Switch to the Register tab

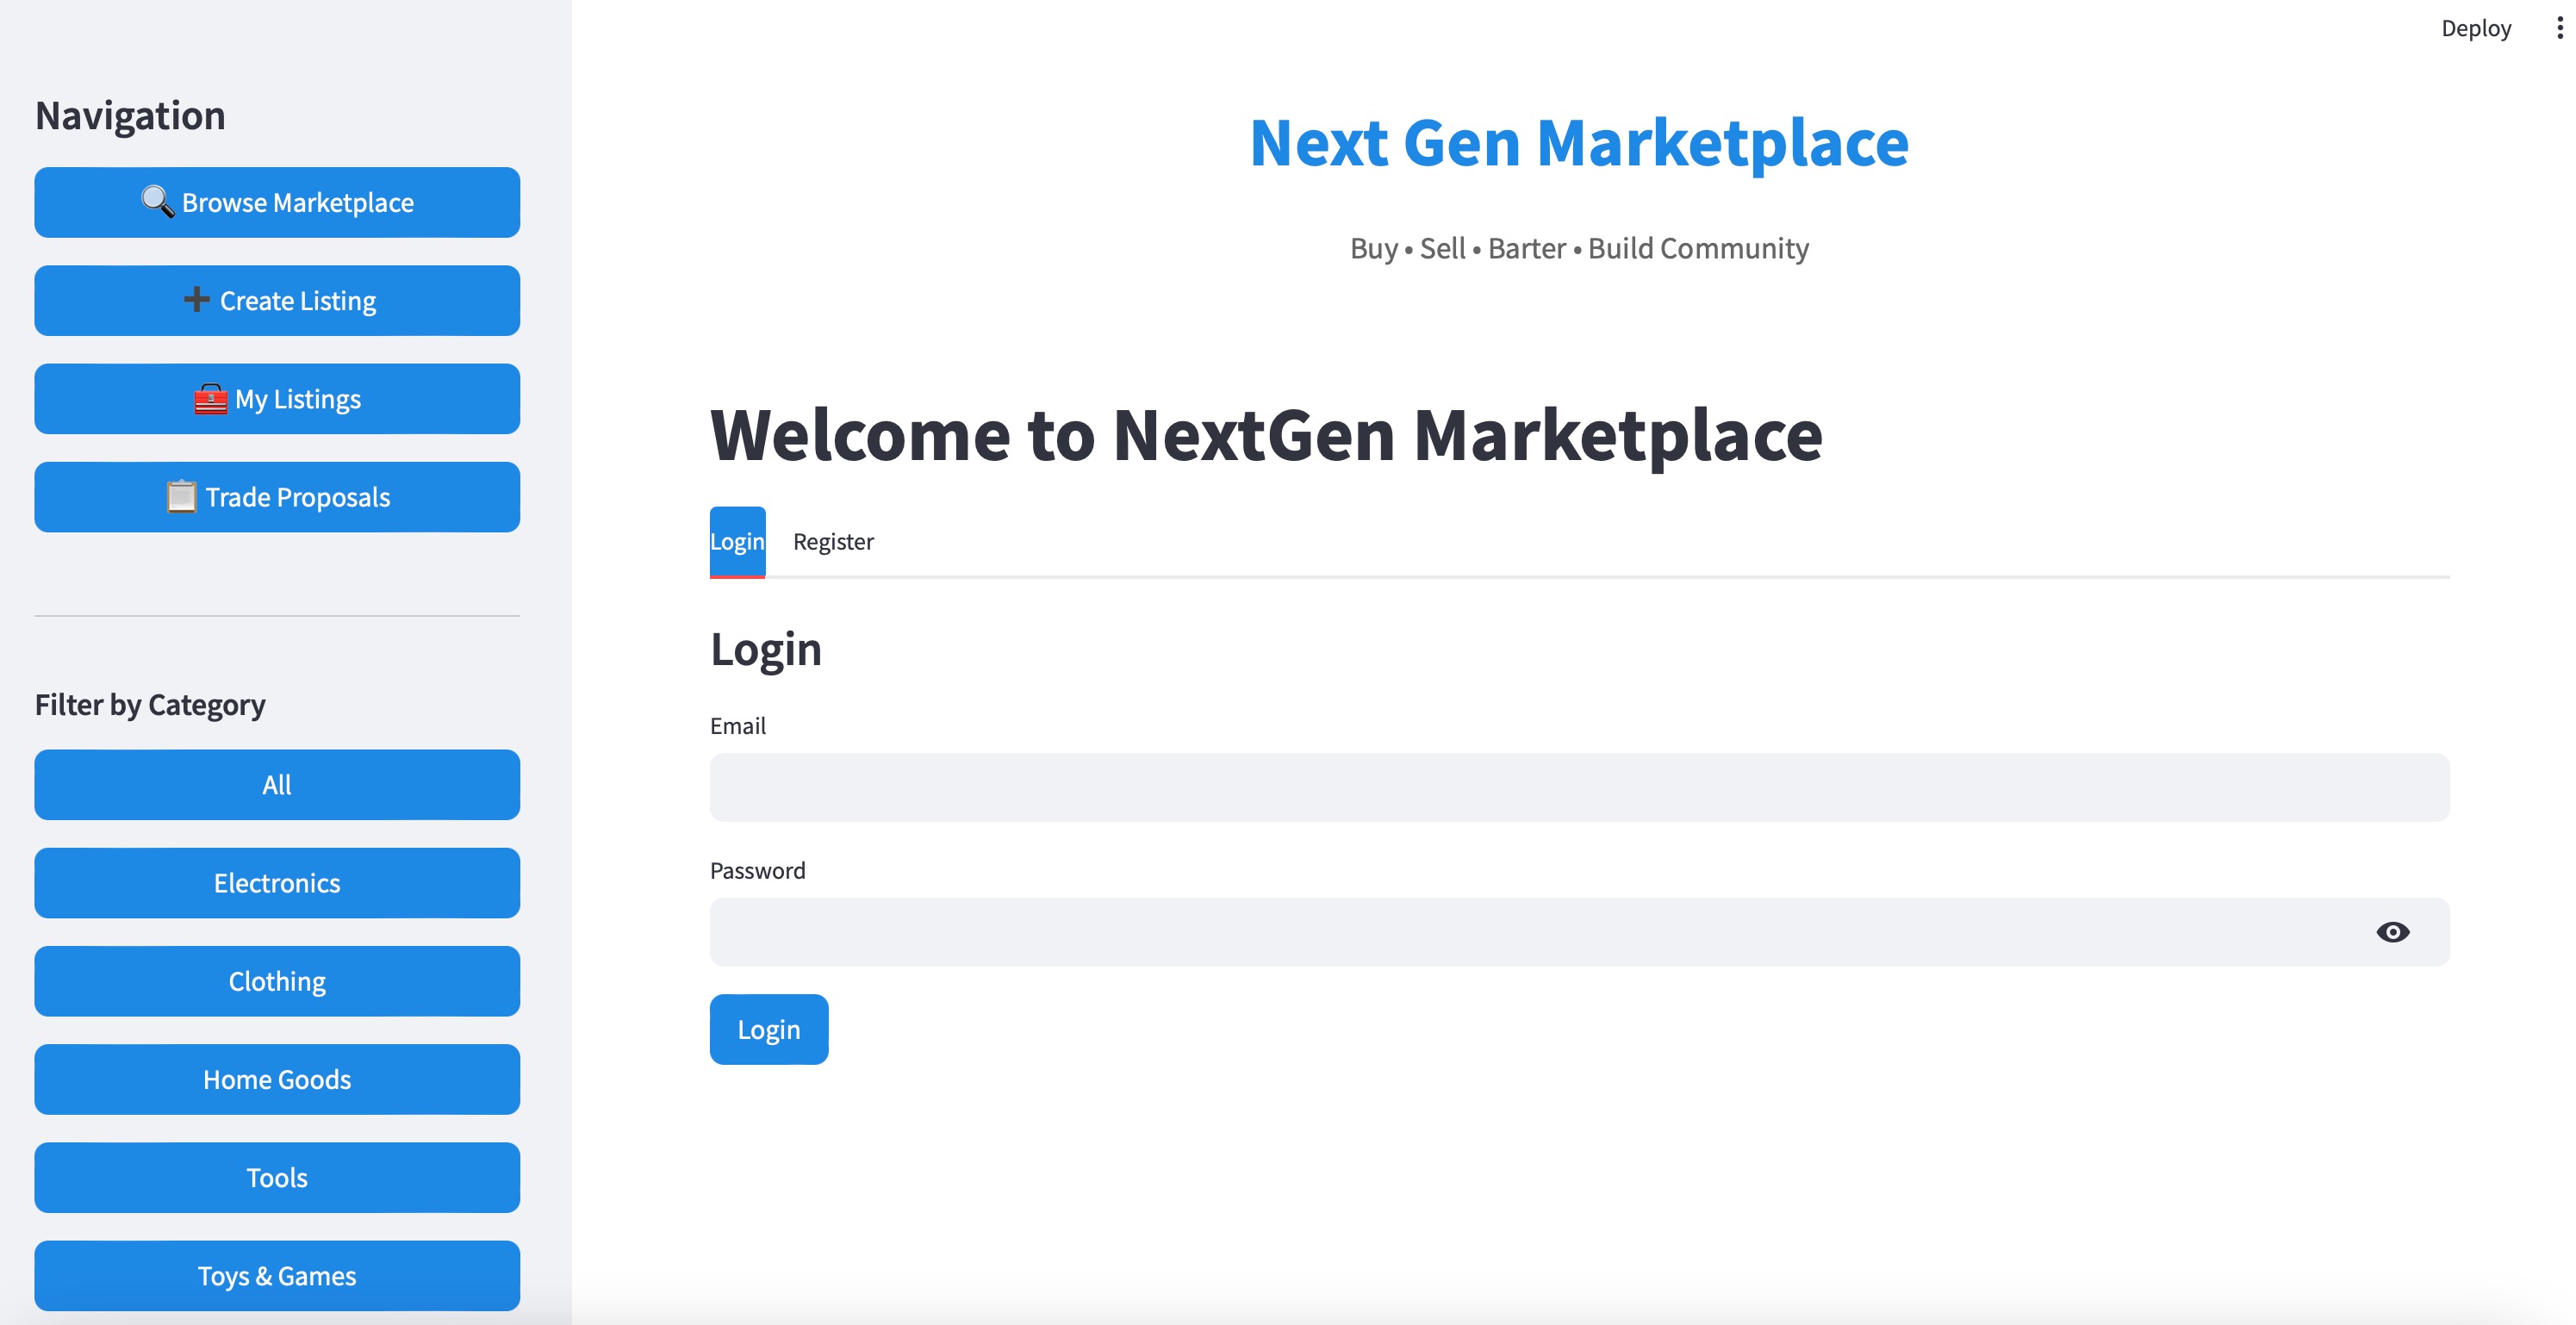(832, 541)
